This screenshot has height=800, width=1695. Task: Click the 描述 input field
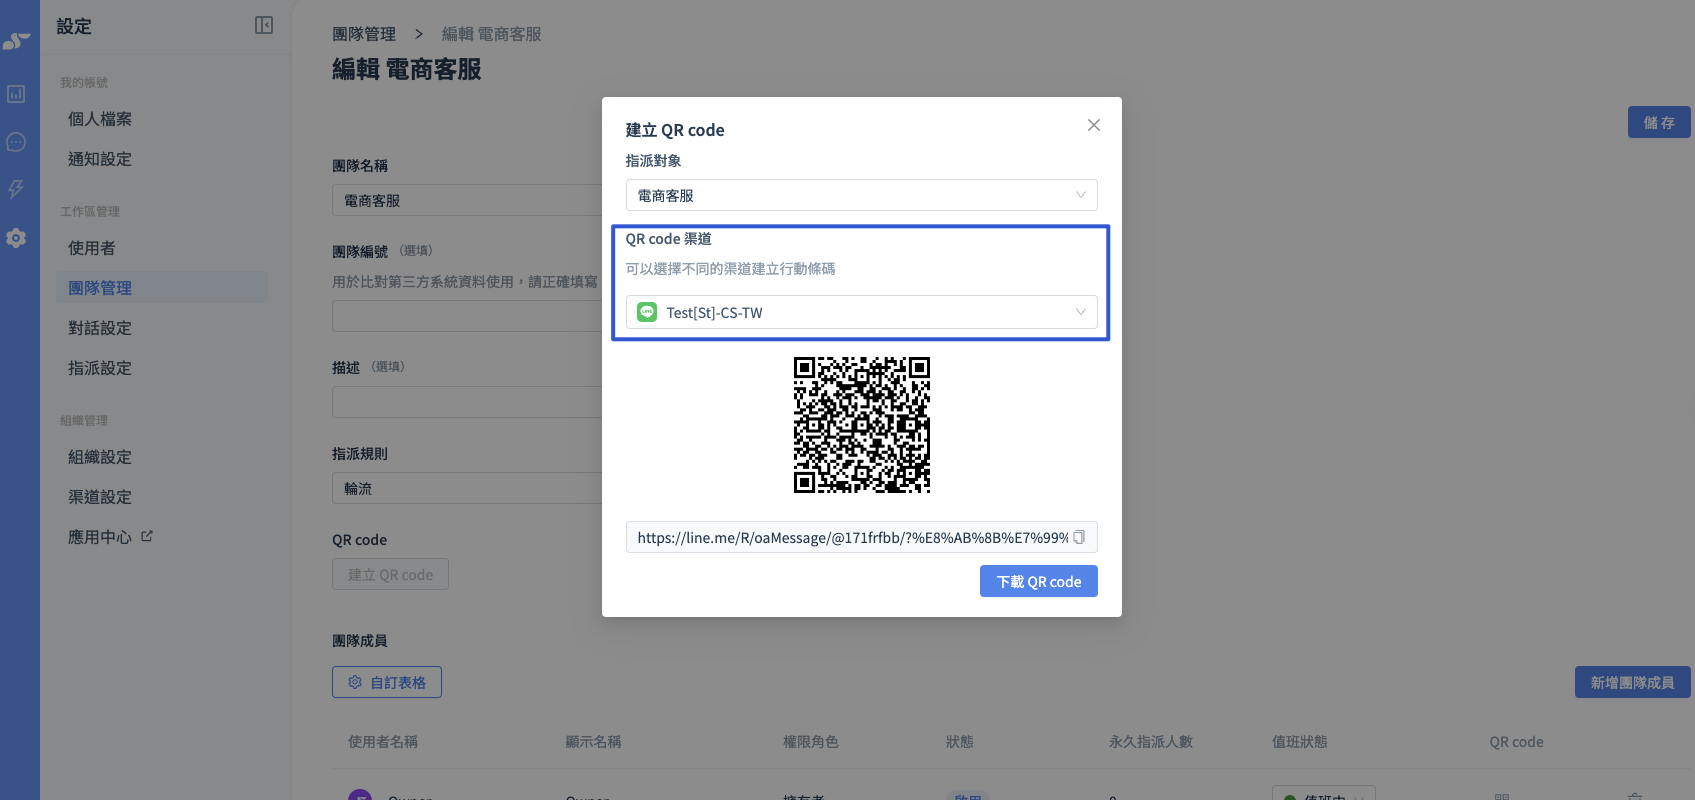tap(467, 402)
